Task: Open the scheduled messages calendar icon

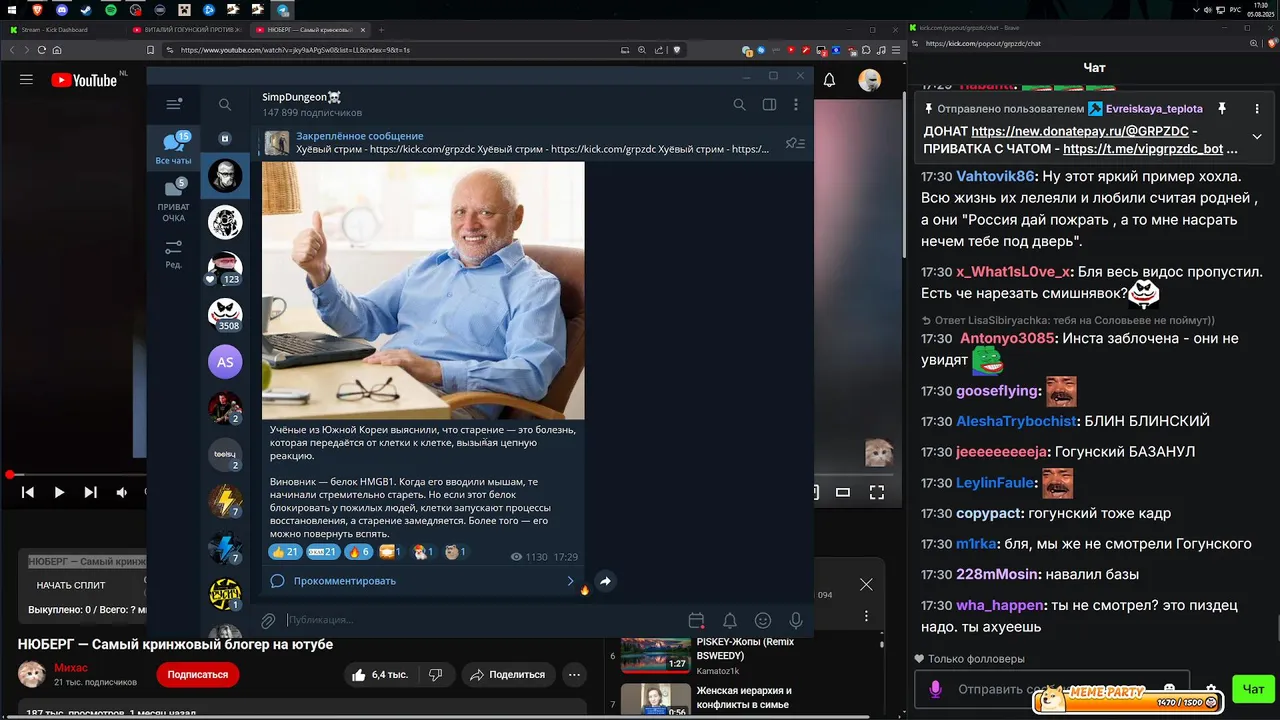Action: click(697, 621)
